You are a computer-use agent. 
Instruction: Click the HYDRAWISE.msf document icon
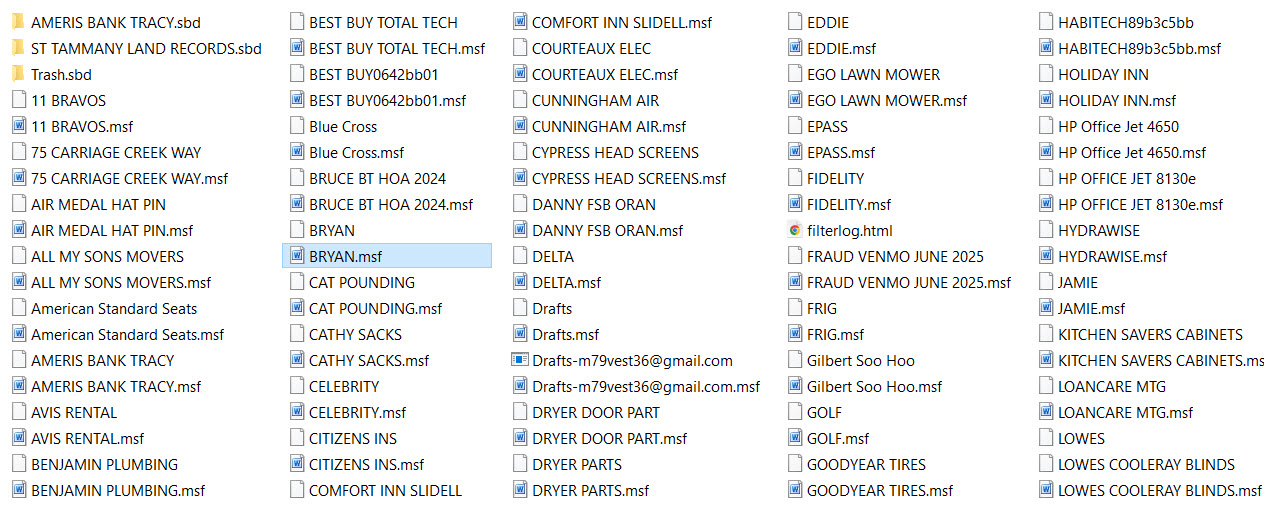click(1045, 256)
